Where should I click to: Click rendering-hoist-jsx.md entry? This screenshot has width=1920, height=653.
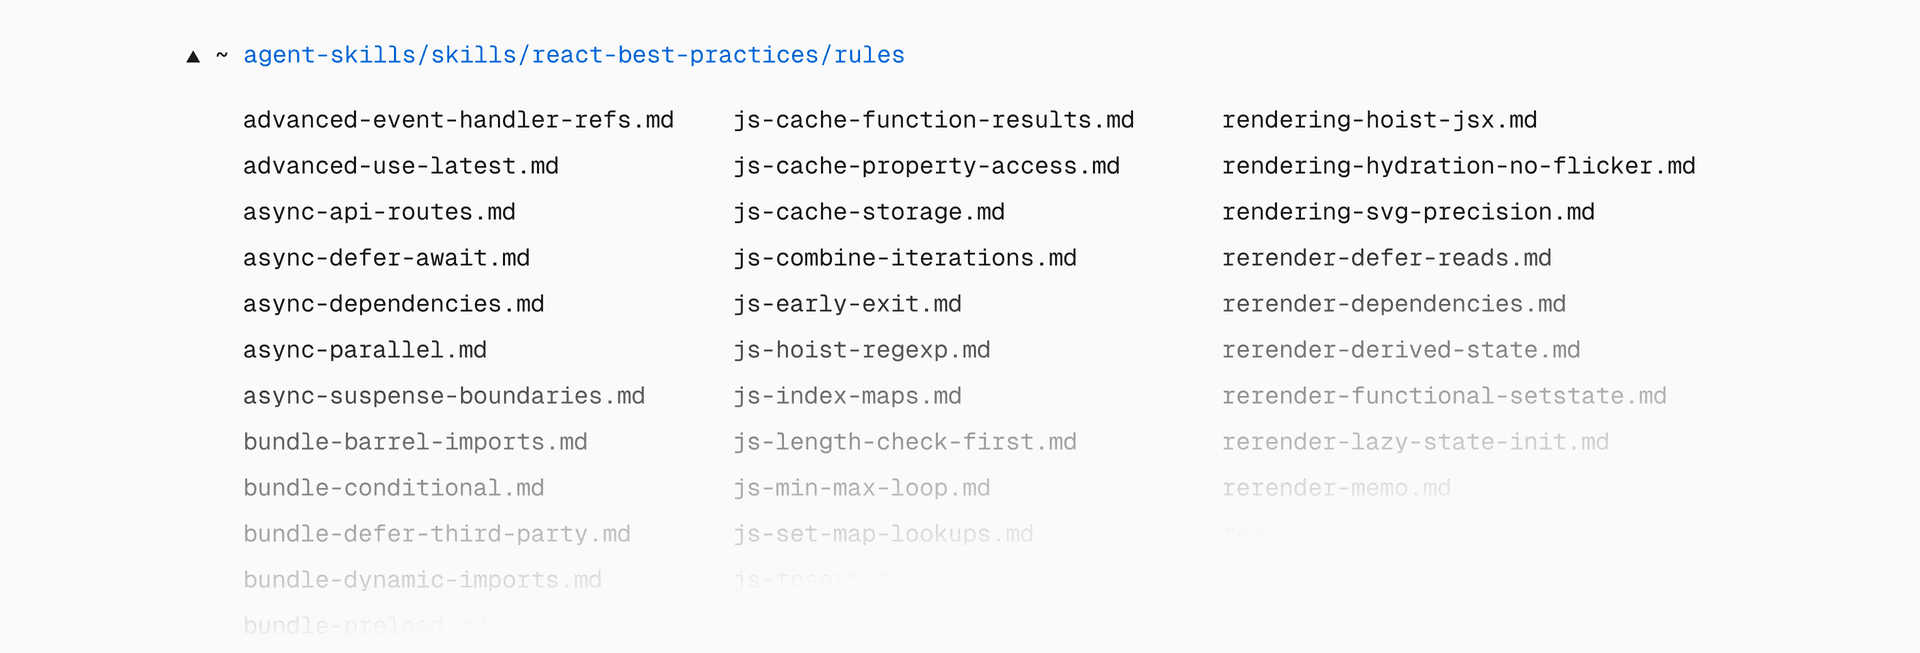(x=1379, y=120)
